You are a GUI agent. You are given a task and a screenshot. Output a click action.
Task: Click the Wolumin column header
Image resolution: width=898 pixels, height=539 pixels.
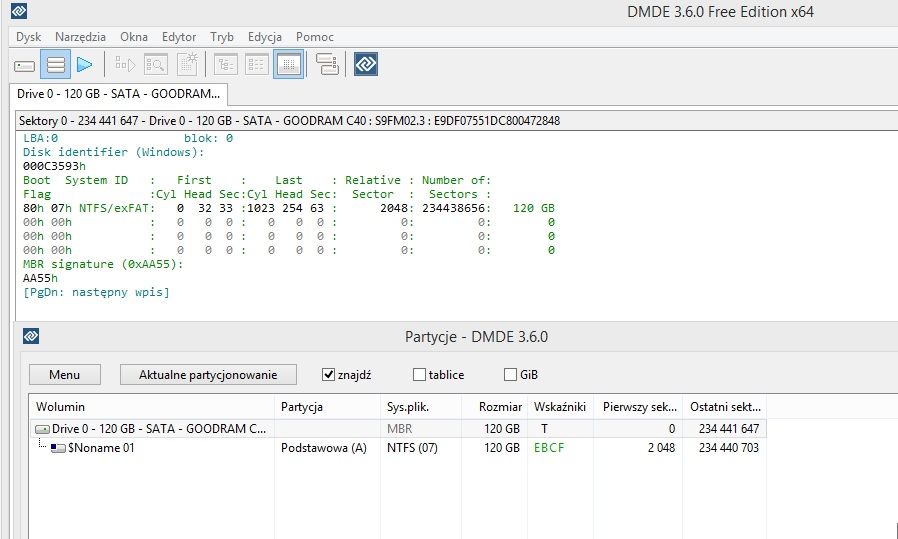point(152,407)
